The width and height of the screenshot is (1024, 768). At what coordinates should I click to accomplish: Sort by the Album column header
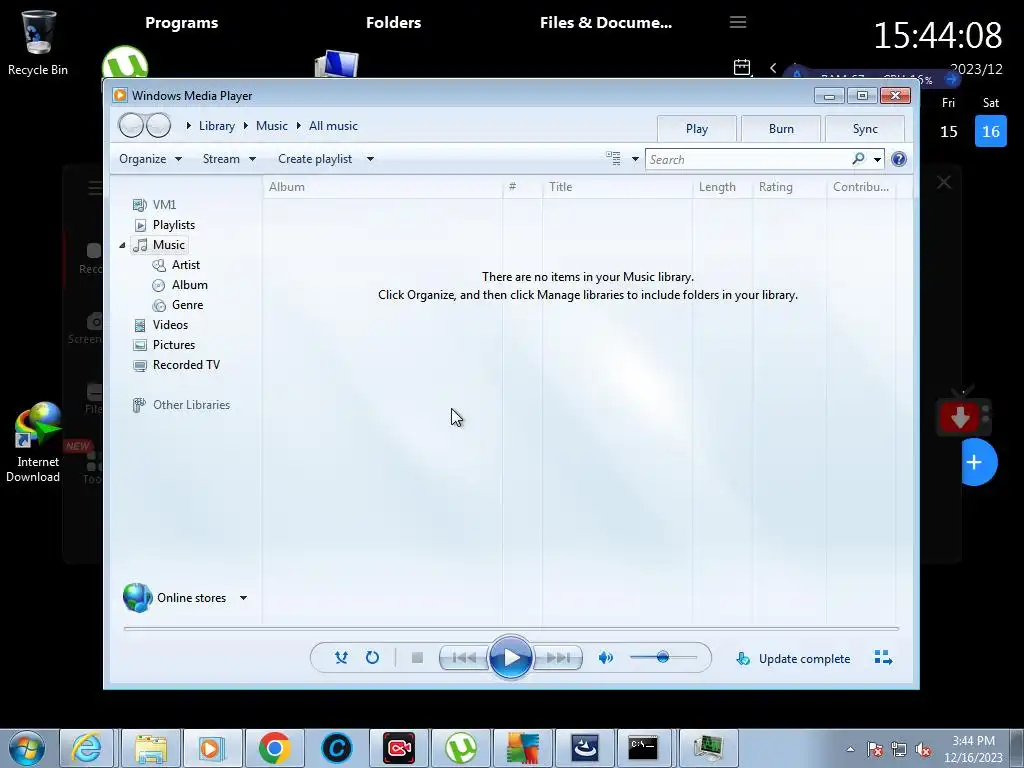[383, 187]
